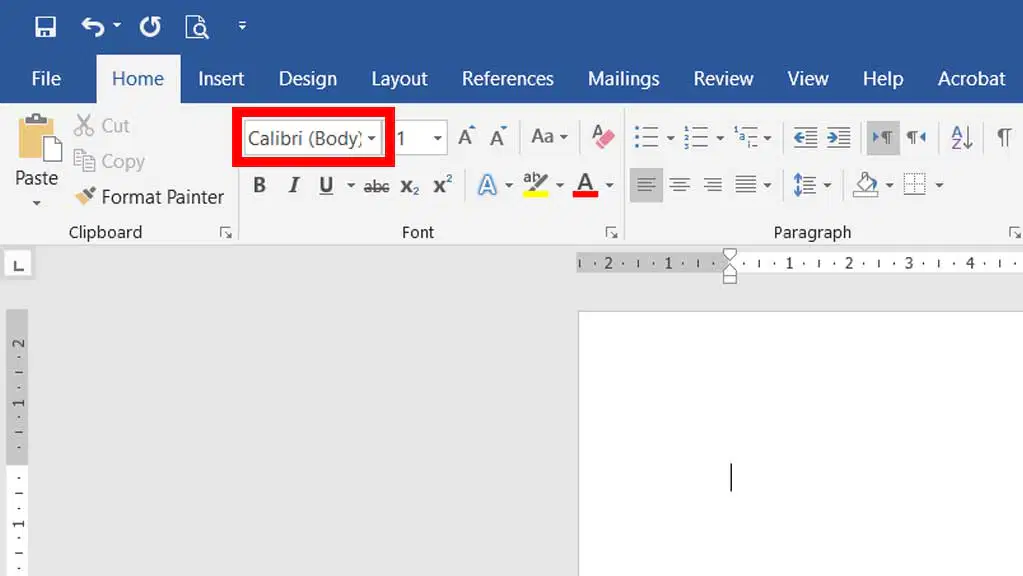Align text right

tap(712, 185)
